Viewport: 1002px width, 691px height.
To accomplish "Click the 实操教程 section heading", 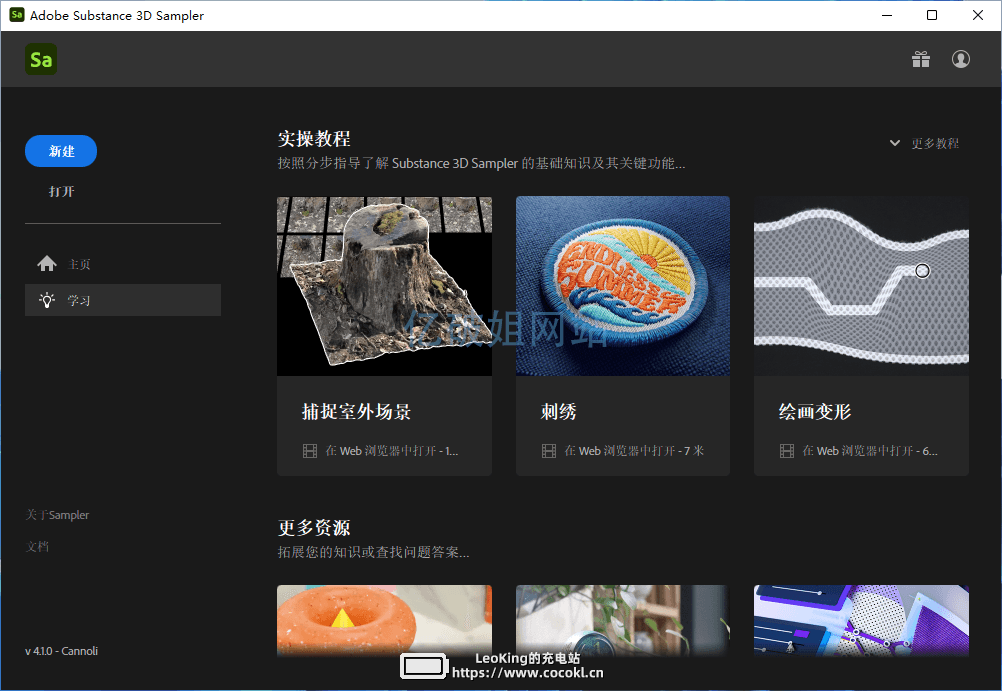I will tap(314, 139).
